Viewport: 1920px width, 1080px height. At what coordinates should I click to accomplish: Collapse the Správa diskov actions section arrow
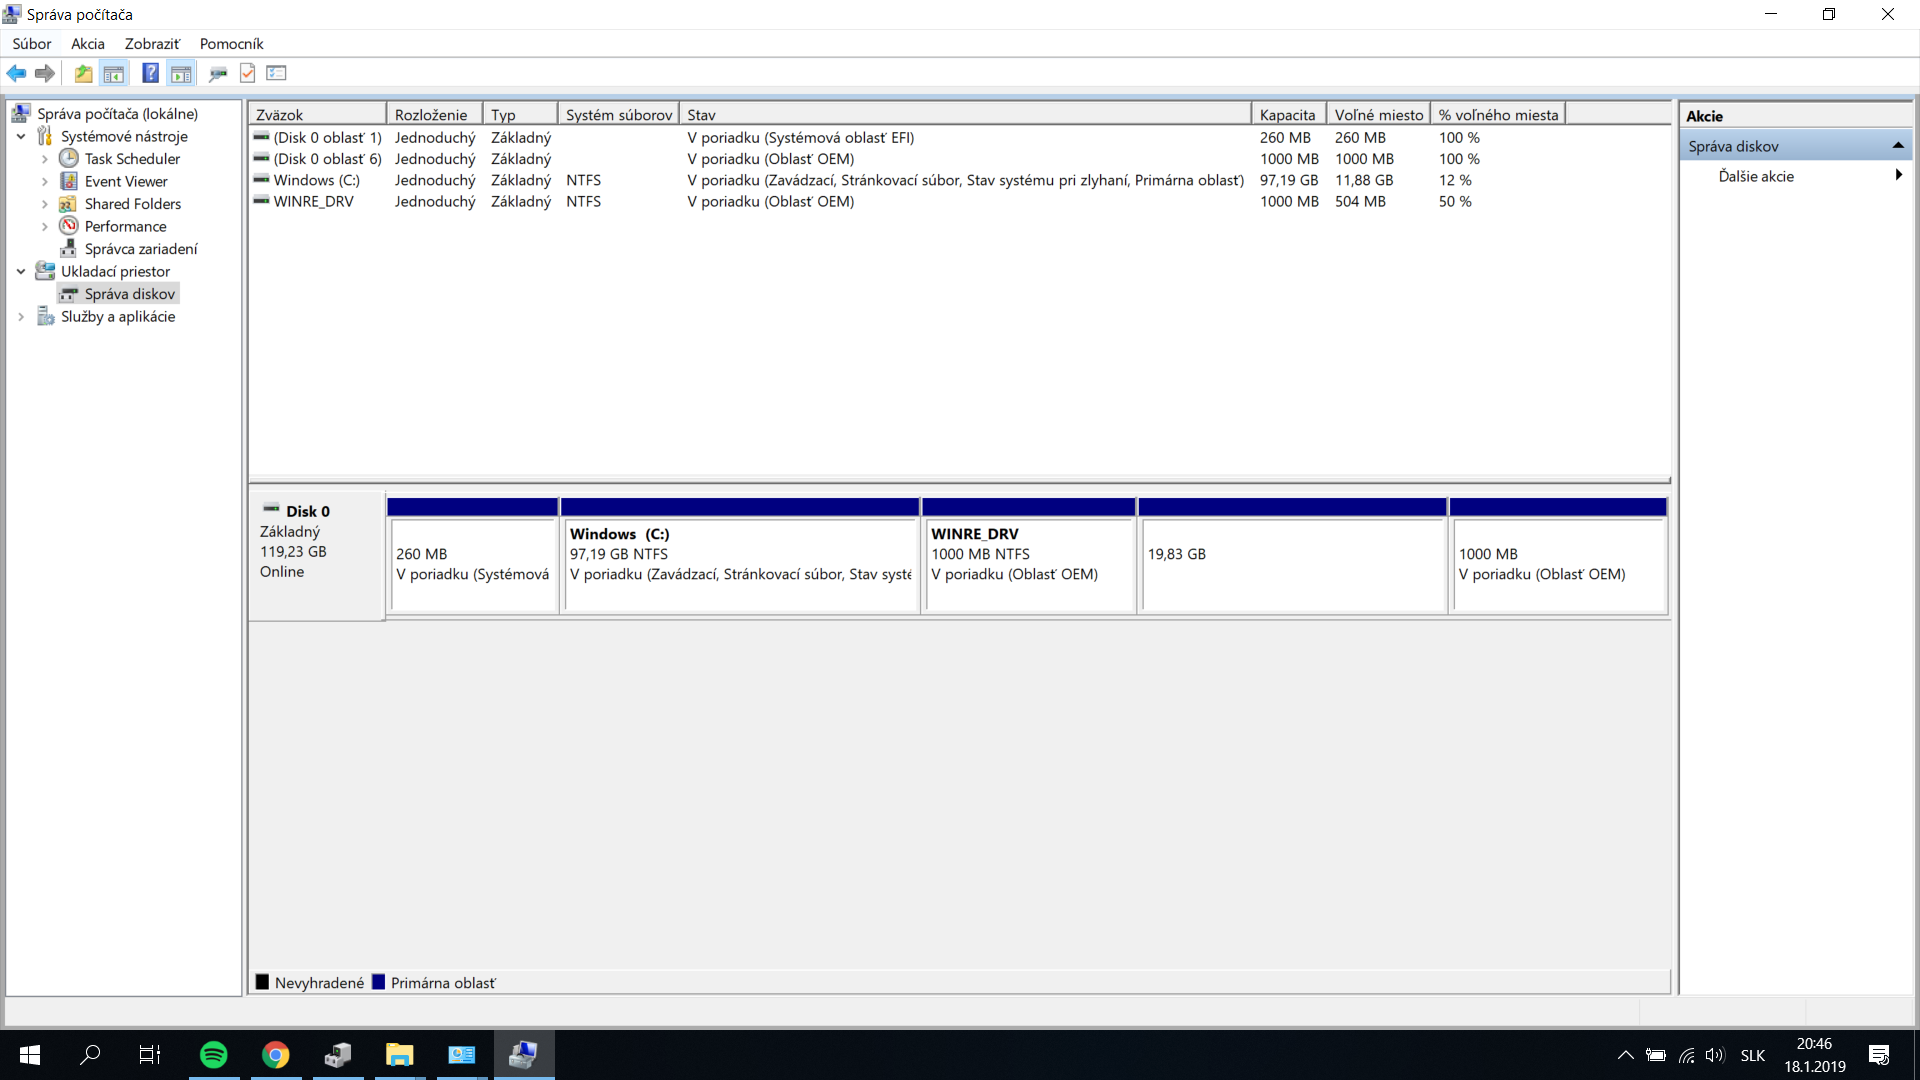click(1897, 146)
